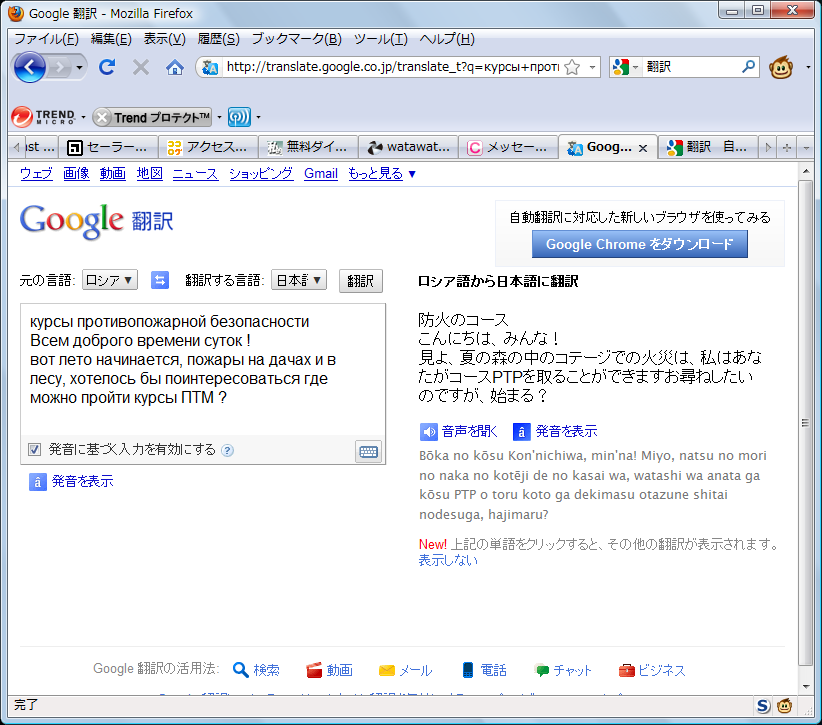Bookmark page with the star icon
This screenshot has height=725, width=822.
click(572, 67)
